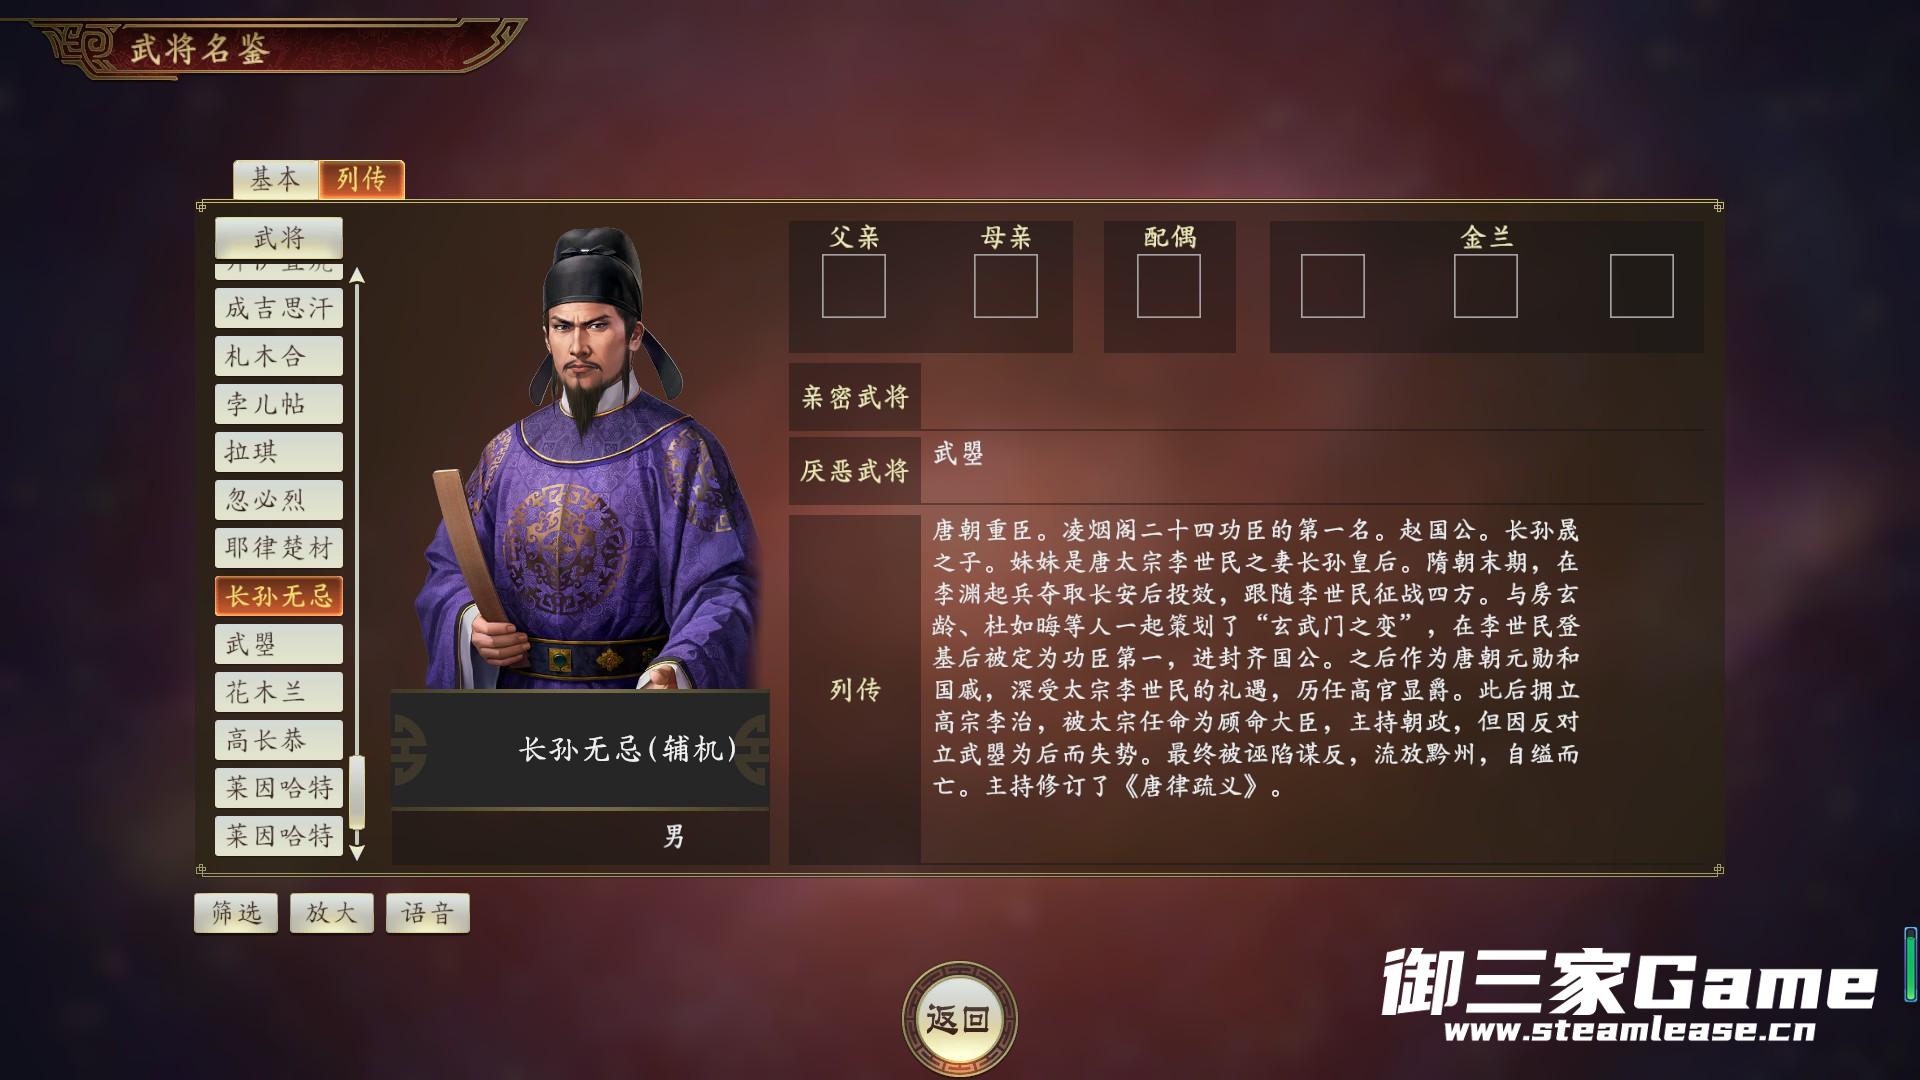The width and height of the screenshot is (1920, 1080).
Task: Switch to the 列传 tab
Action: point(361,179)
